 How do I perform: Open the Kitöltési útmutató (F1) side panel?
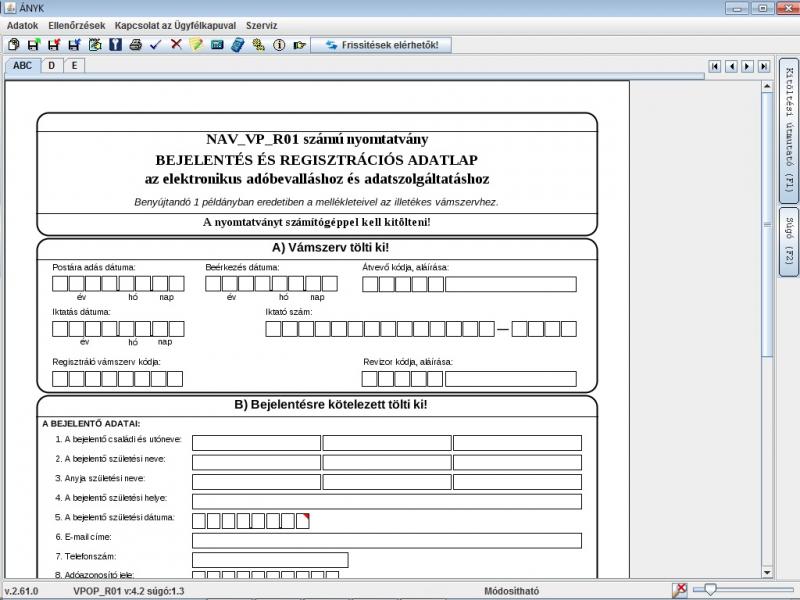click(789, 131)
